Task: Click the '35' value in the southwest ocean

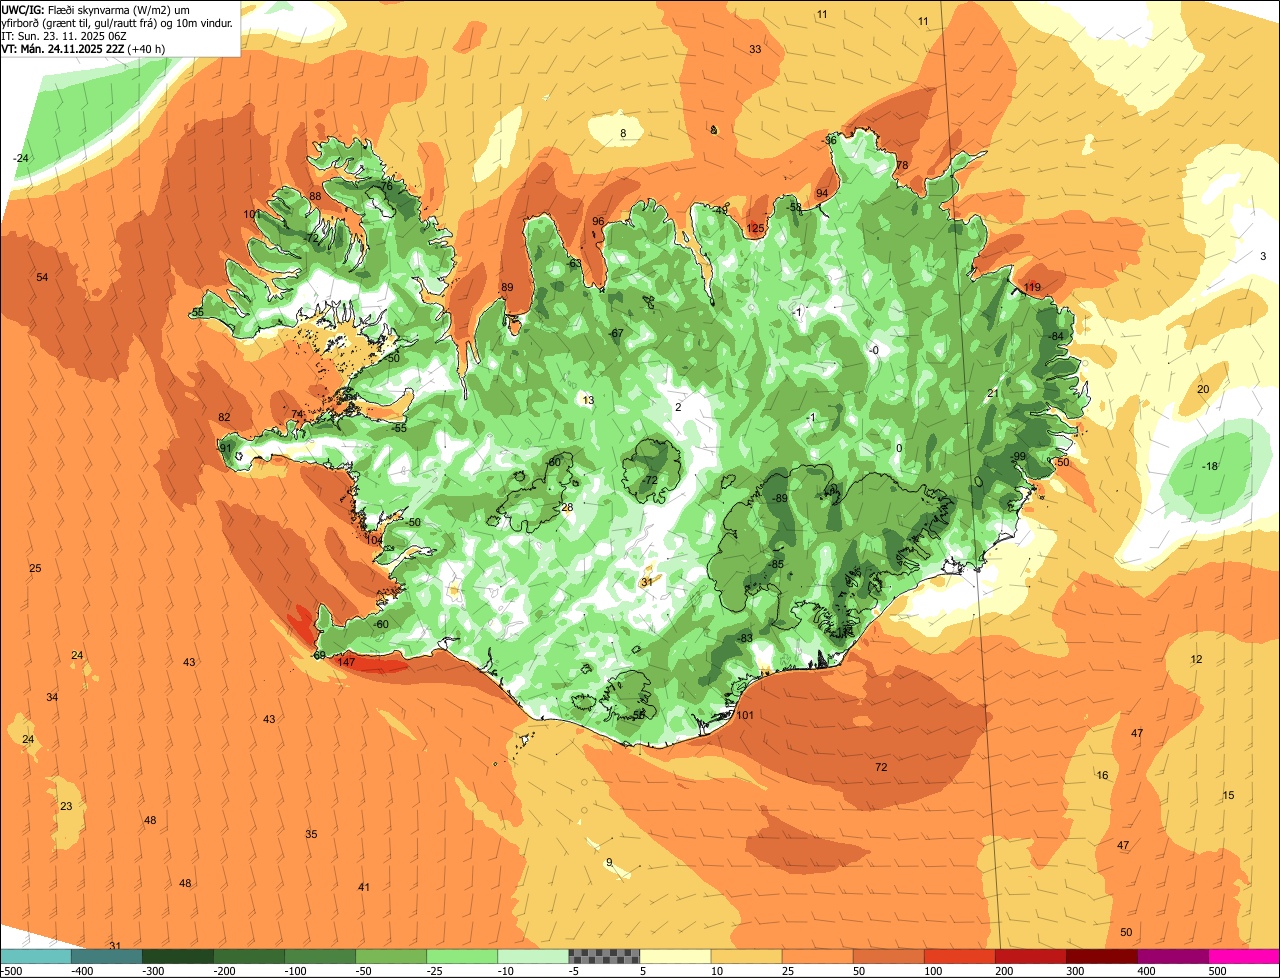Action: [x=311, y=834]
